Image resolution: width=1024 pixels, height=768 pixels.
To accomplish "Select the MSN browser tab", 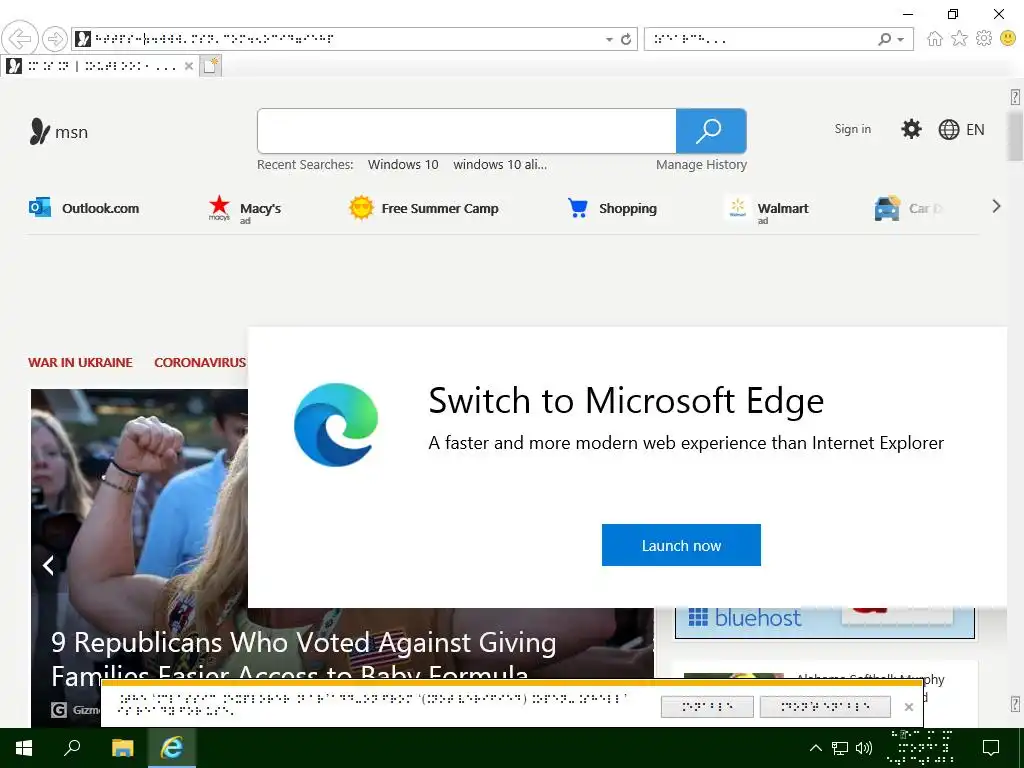I will 98,66.
